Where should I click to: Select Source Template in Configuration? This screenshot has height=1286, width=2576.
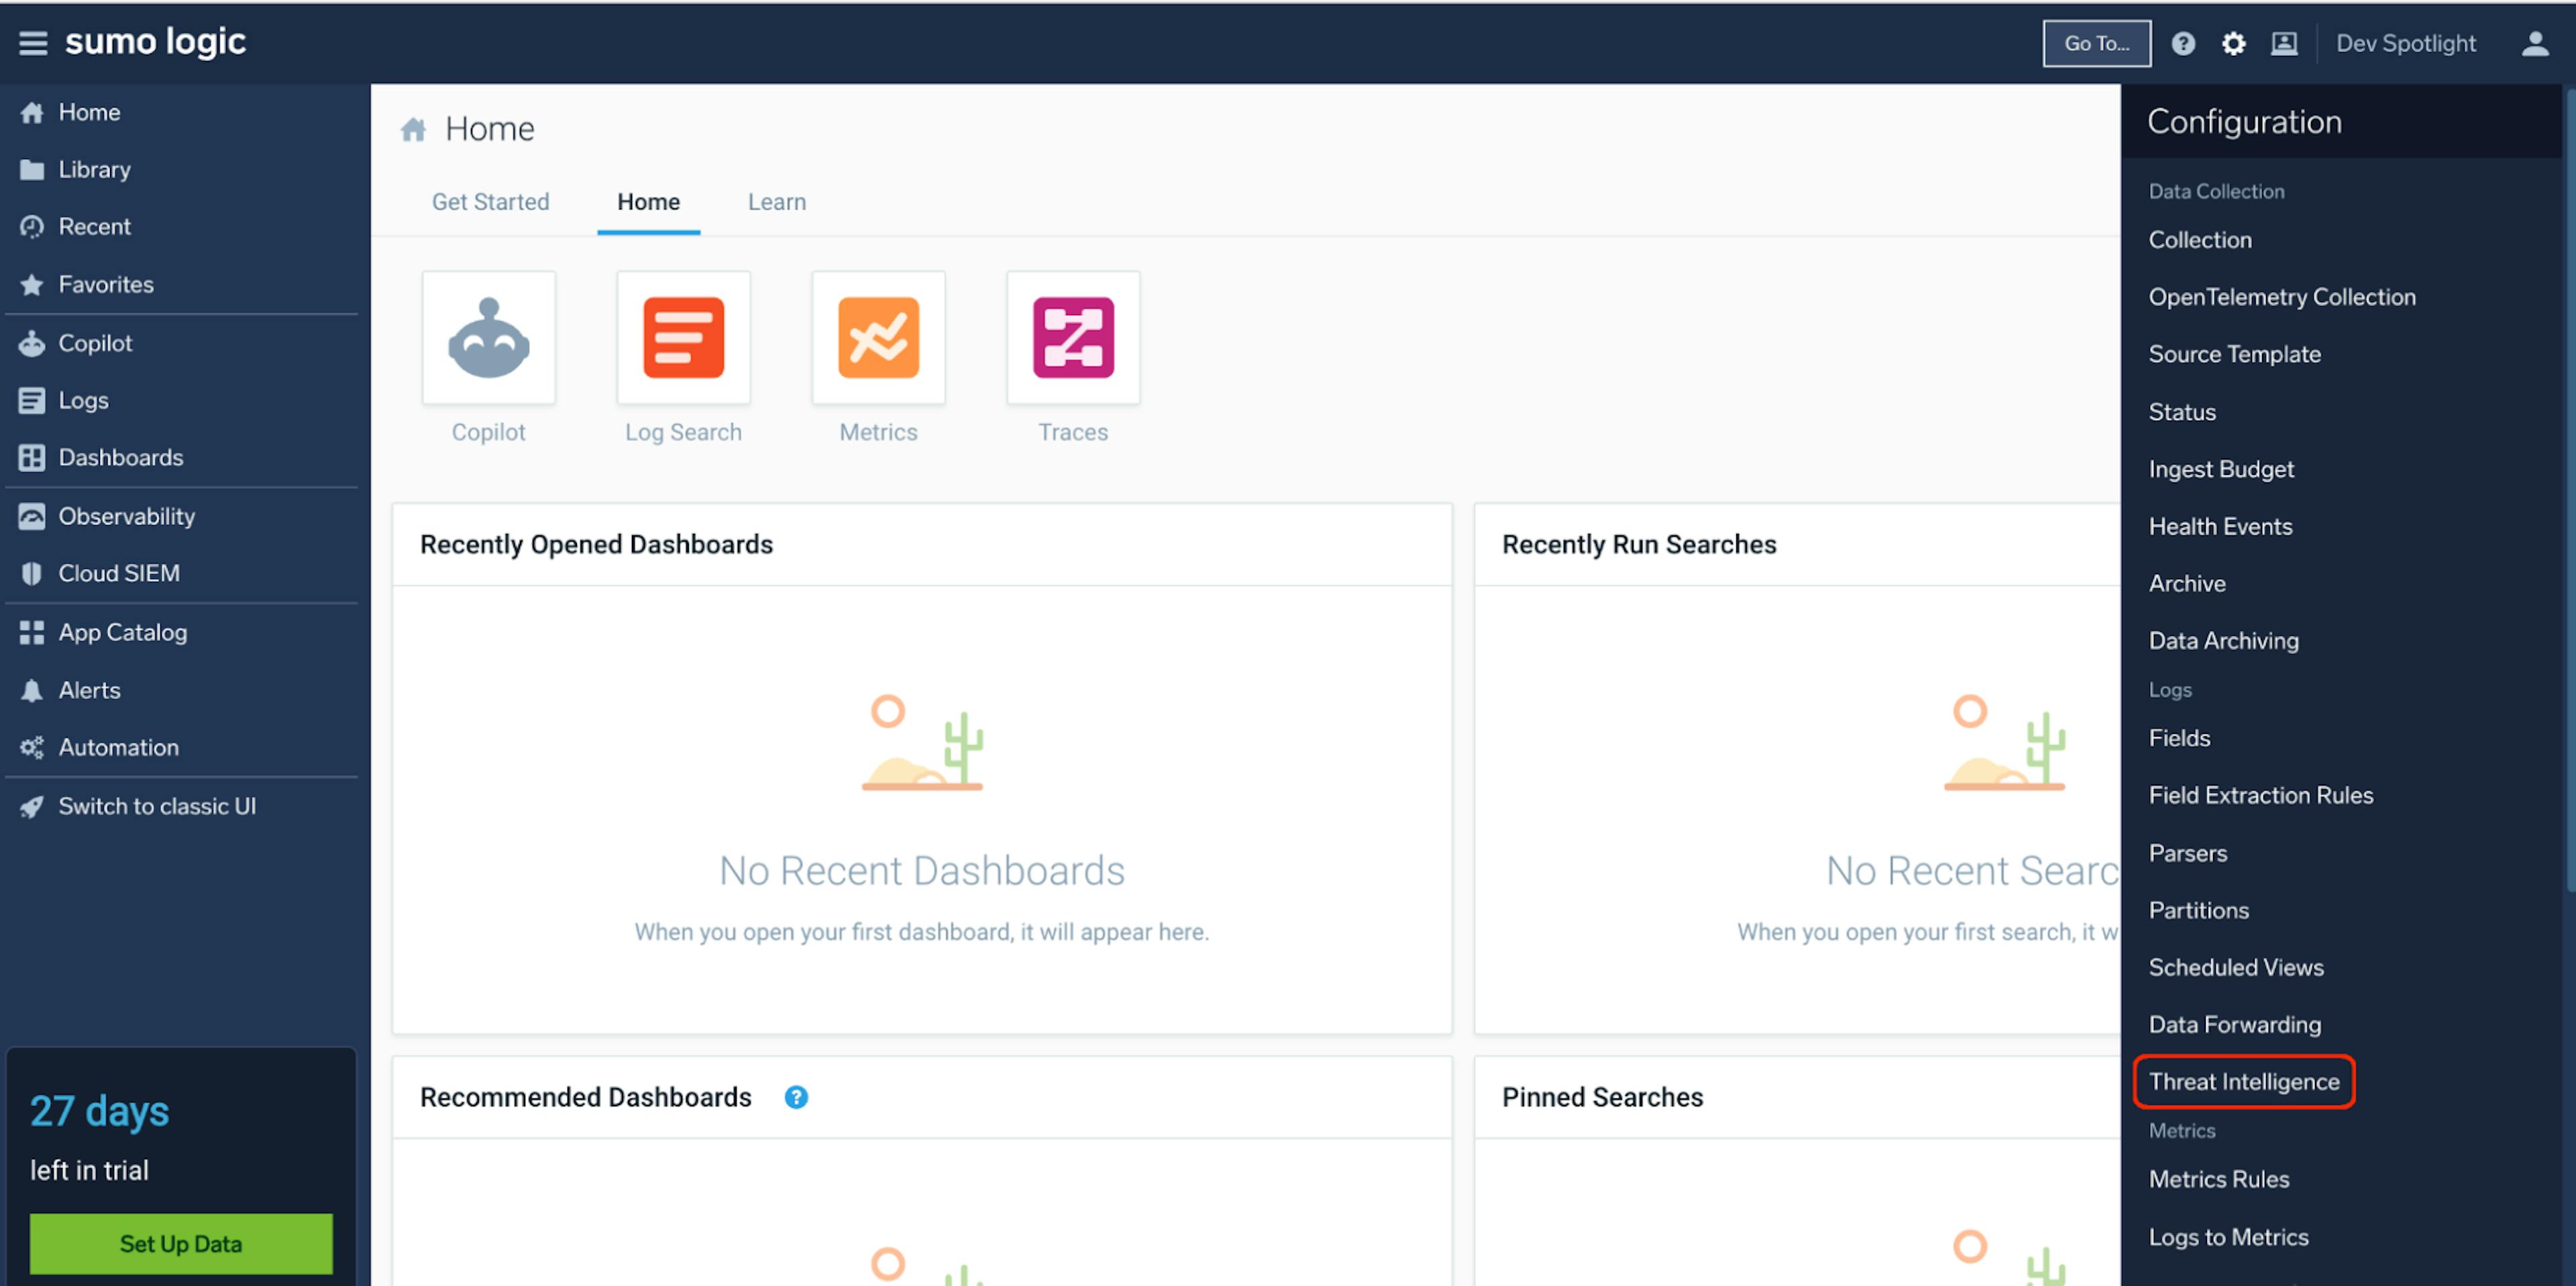(2234, 354)
